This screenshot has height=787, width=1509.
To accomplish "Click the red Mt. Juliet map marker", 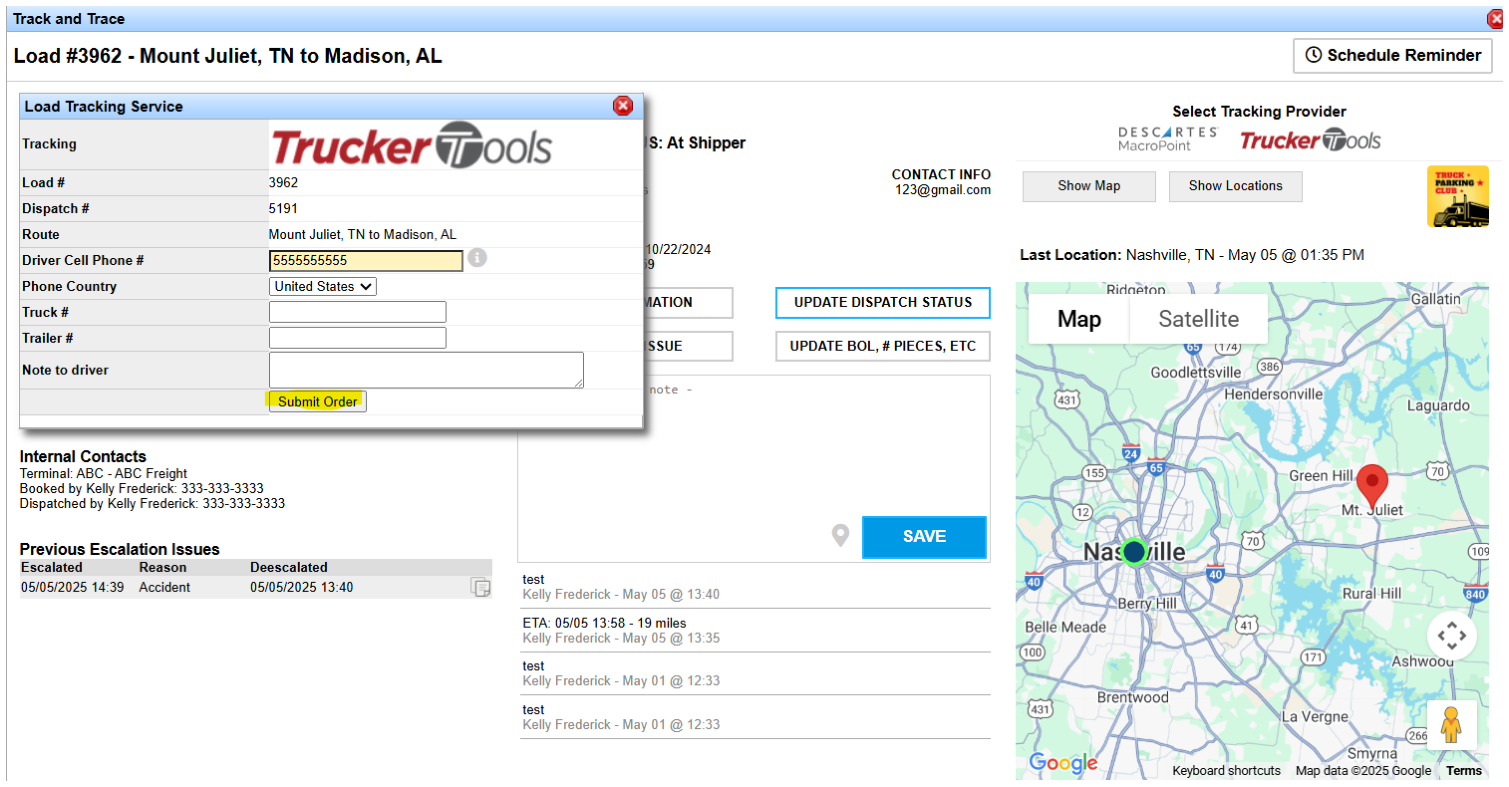I will (1373, 485).
